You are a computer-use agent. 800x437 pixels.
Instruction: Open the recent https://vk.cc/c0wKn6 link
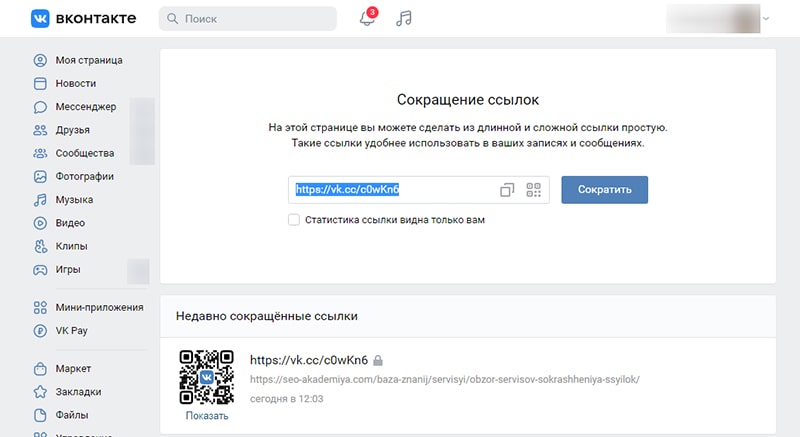click(x=309, y=360)
